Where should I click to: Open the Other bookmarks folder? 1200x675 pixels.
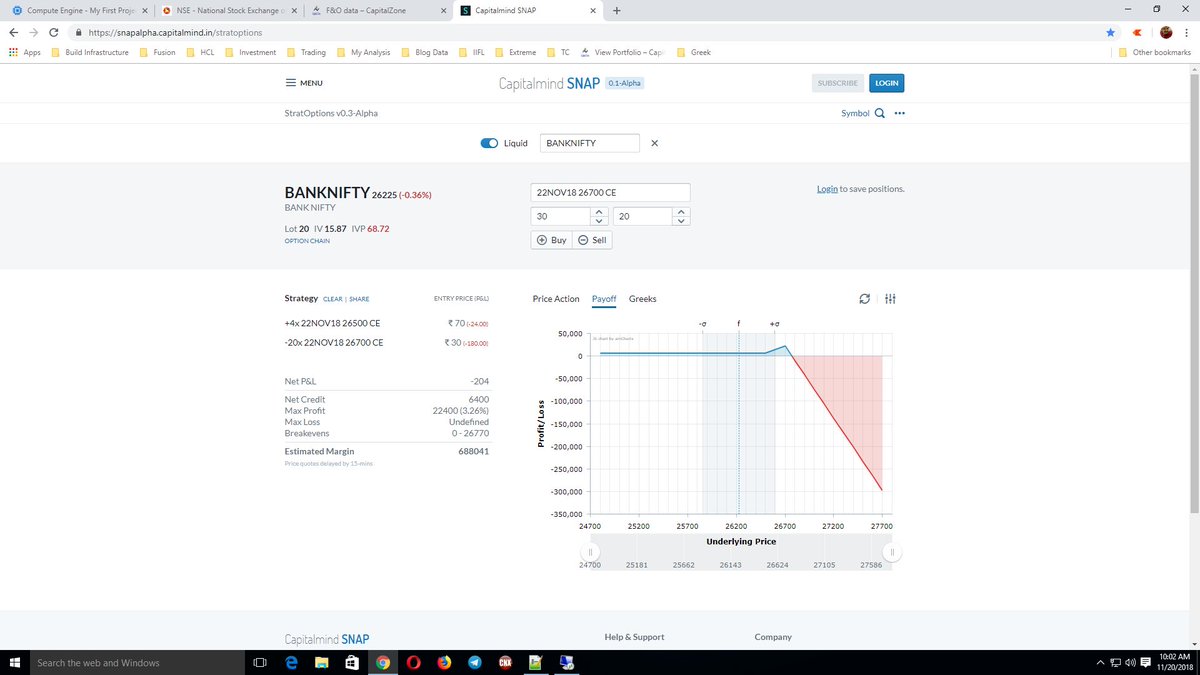click(1154, 52)
